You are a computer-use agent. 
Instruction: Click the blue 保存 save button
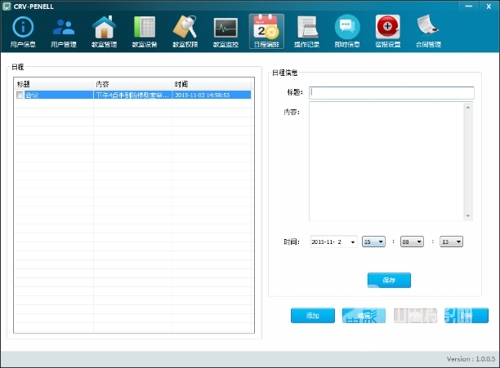[x=389, y=280]
